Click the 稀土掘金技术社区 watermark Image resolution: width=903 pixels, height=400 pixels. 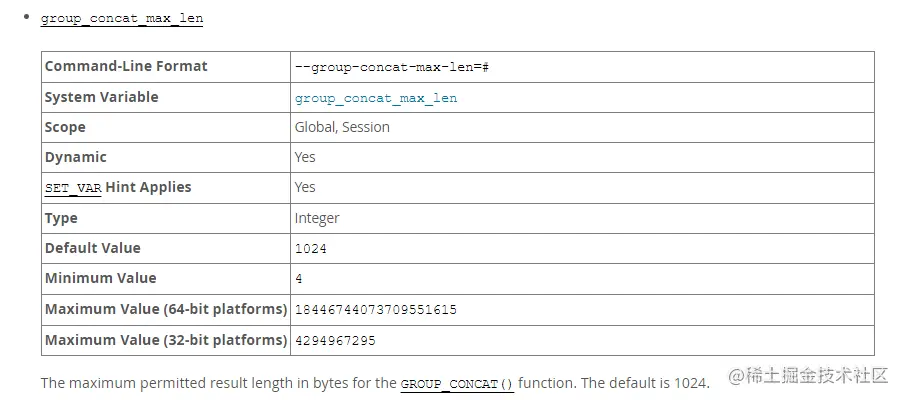point(808,375)
